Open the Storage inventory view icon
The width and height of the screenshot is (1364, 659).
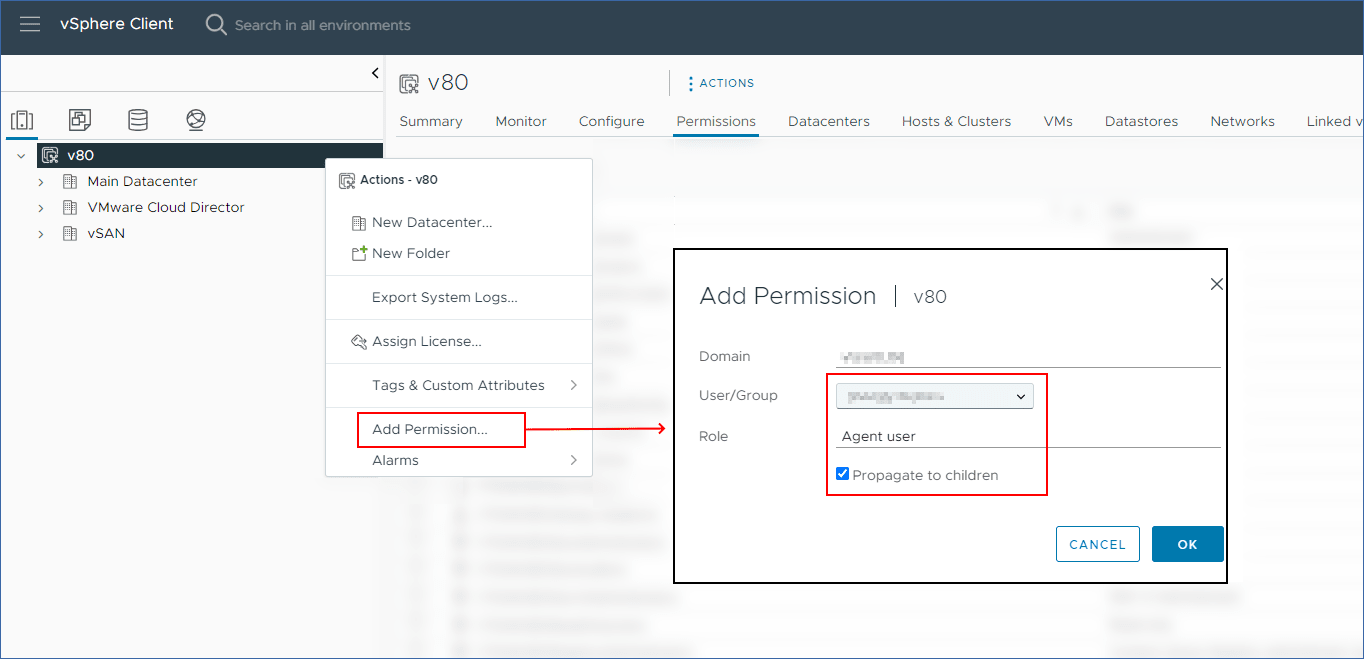(x=138, y=121)
